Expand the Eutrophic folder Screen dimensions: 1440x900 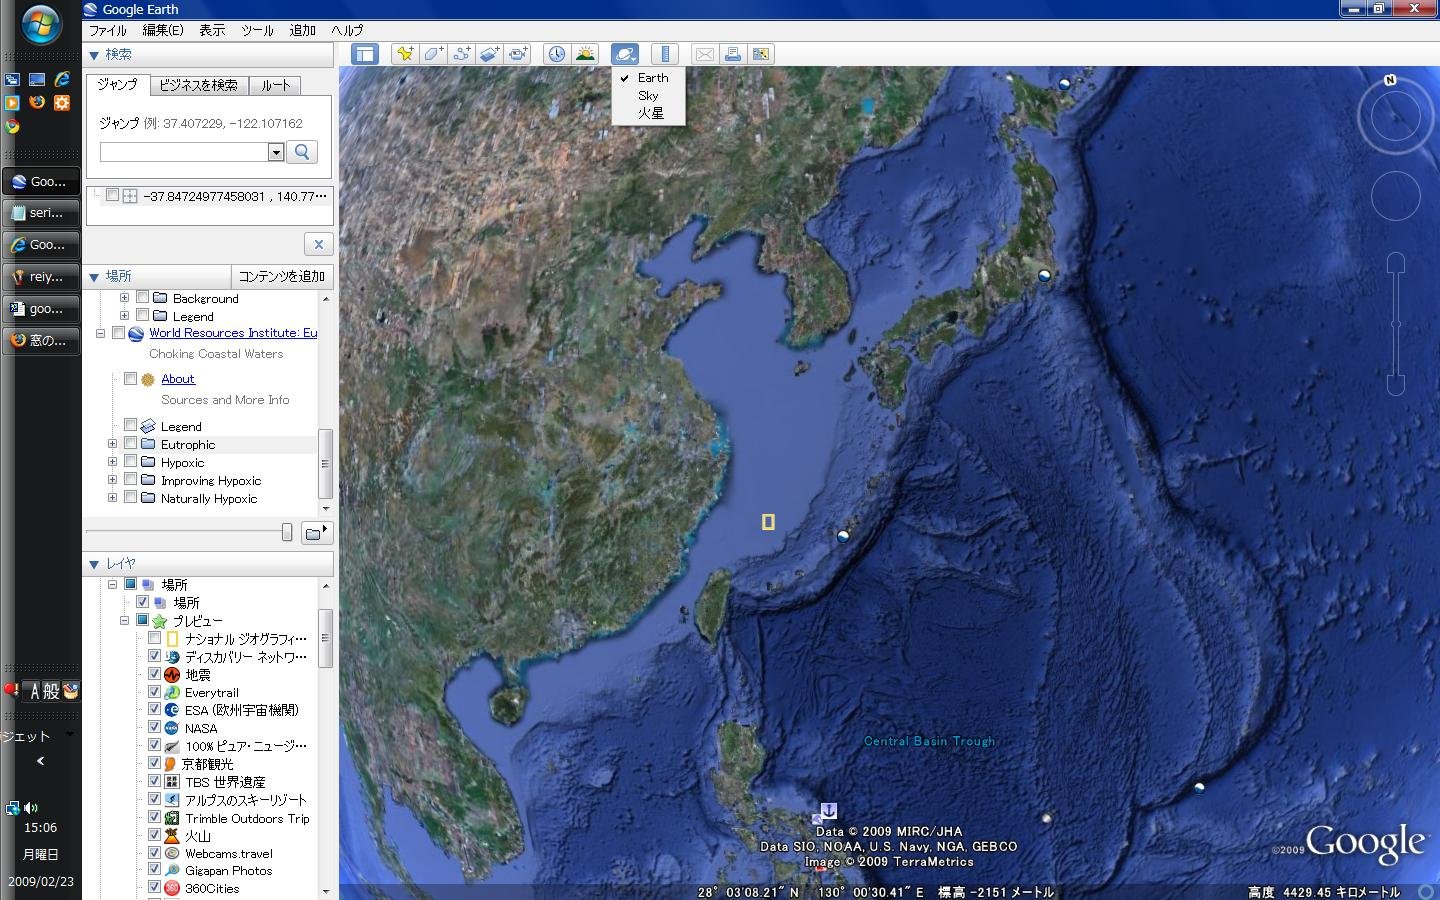click(x=112, y=444)
